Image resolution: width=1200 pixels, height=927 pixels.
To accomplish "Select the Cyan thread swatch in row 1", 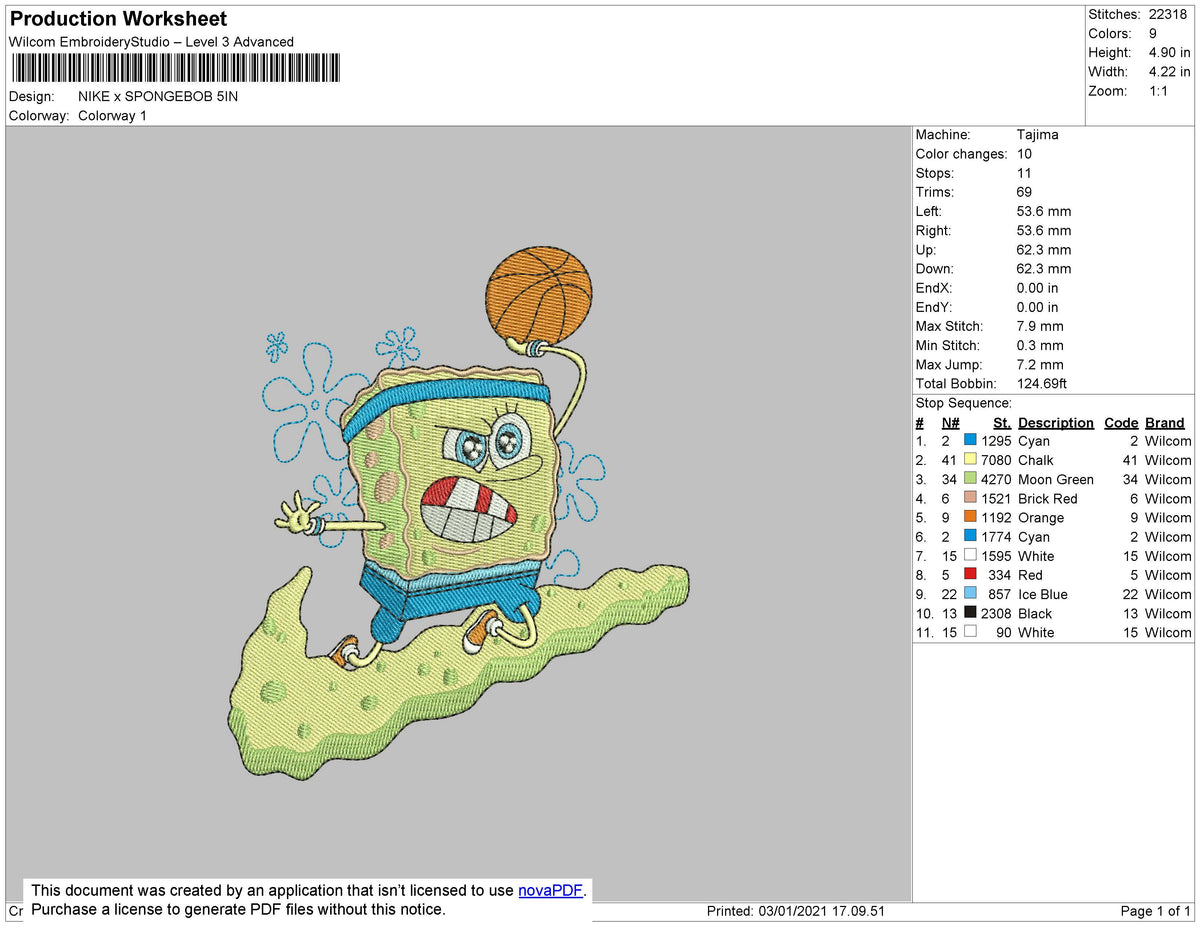I will [x=969, y=440].
